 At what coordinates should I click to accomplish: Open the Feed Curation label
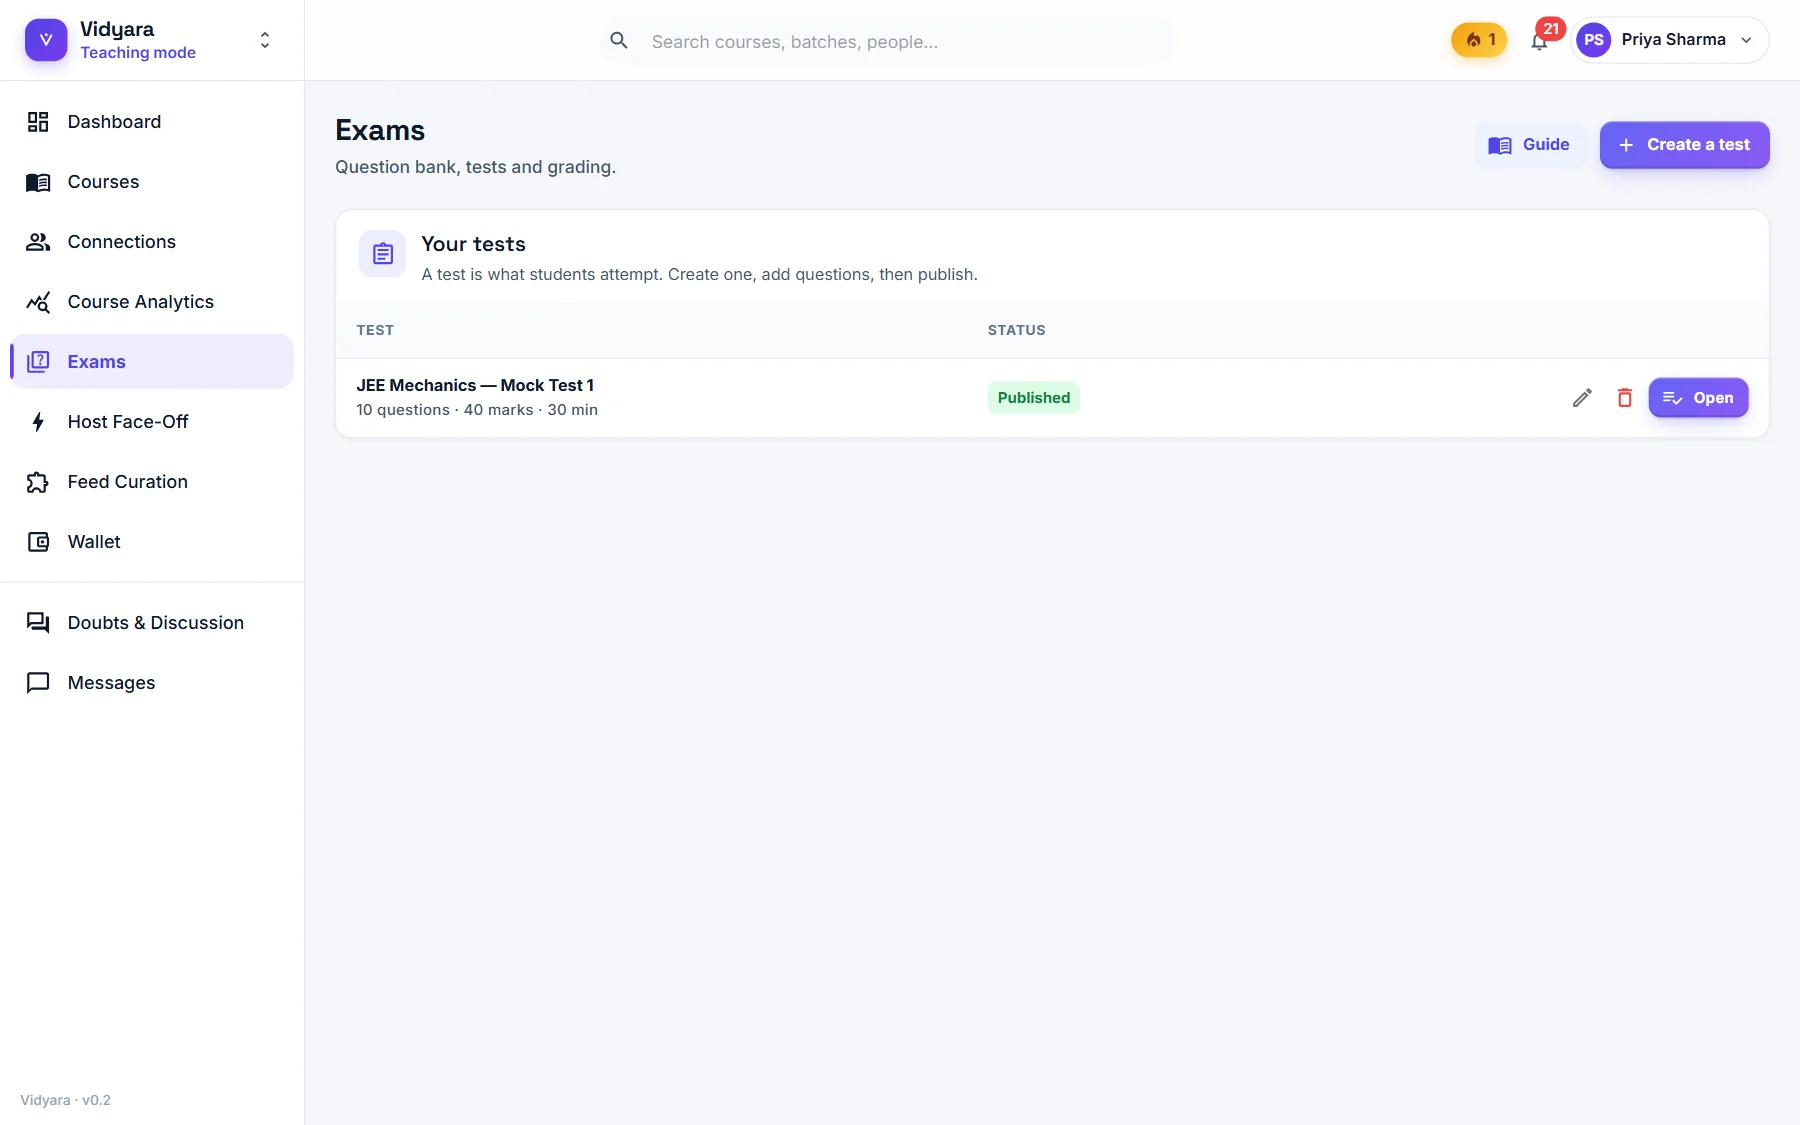tap(127, 482)
